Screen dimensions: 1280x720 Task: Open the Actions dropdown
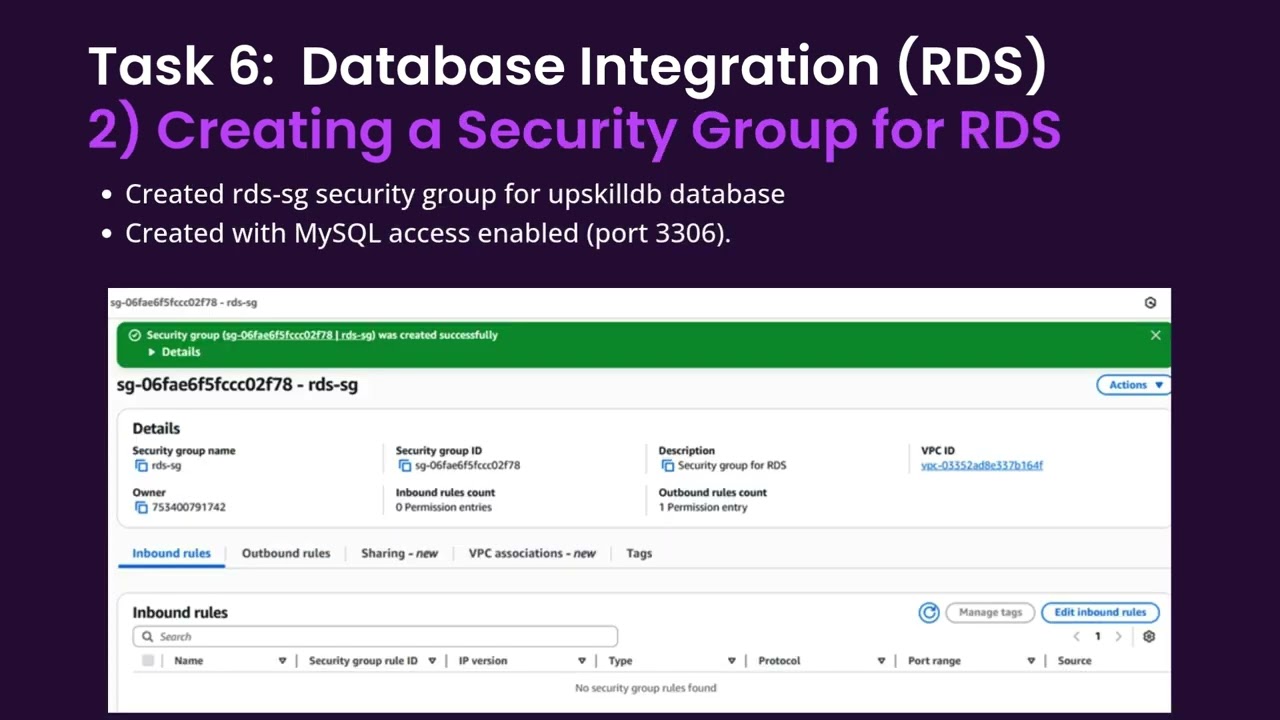point(1135,385)
